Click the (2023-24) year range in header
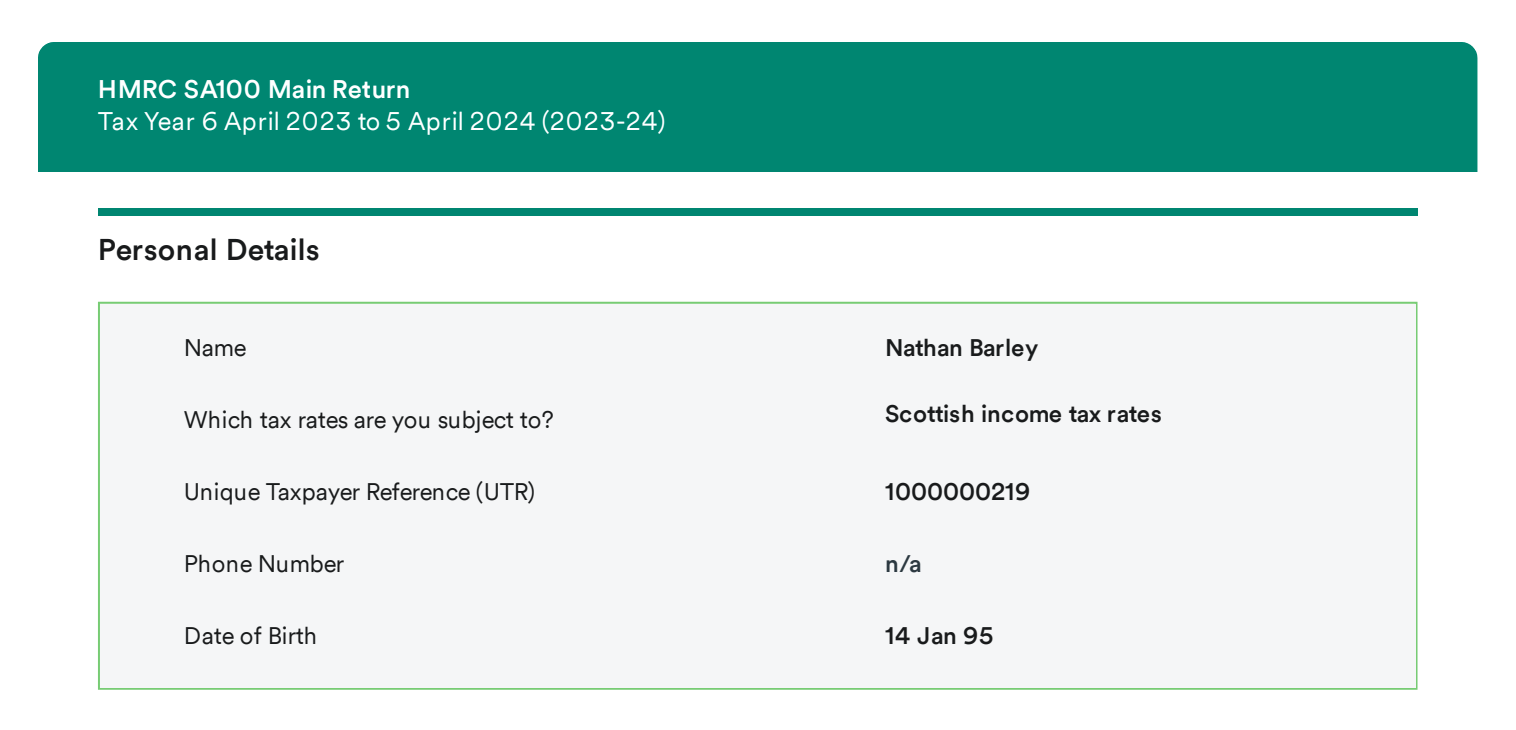This screenshot has width=1516, height=730. (603, 123)
